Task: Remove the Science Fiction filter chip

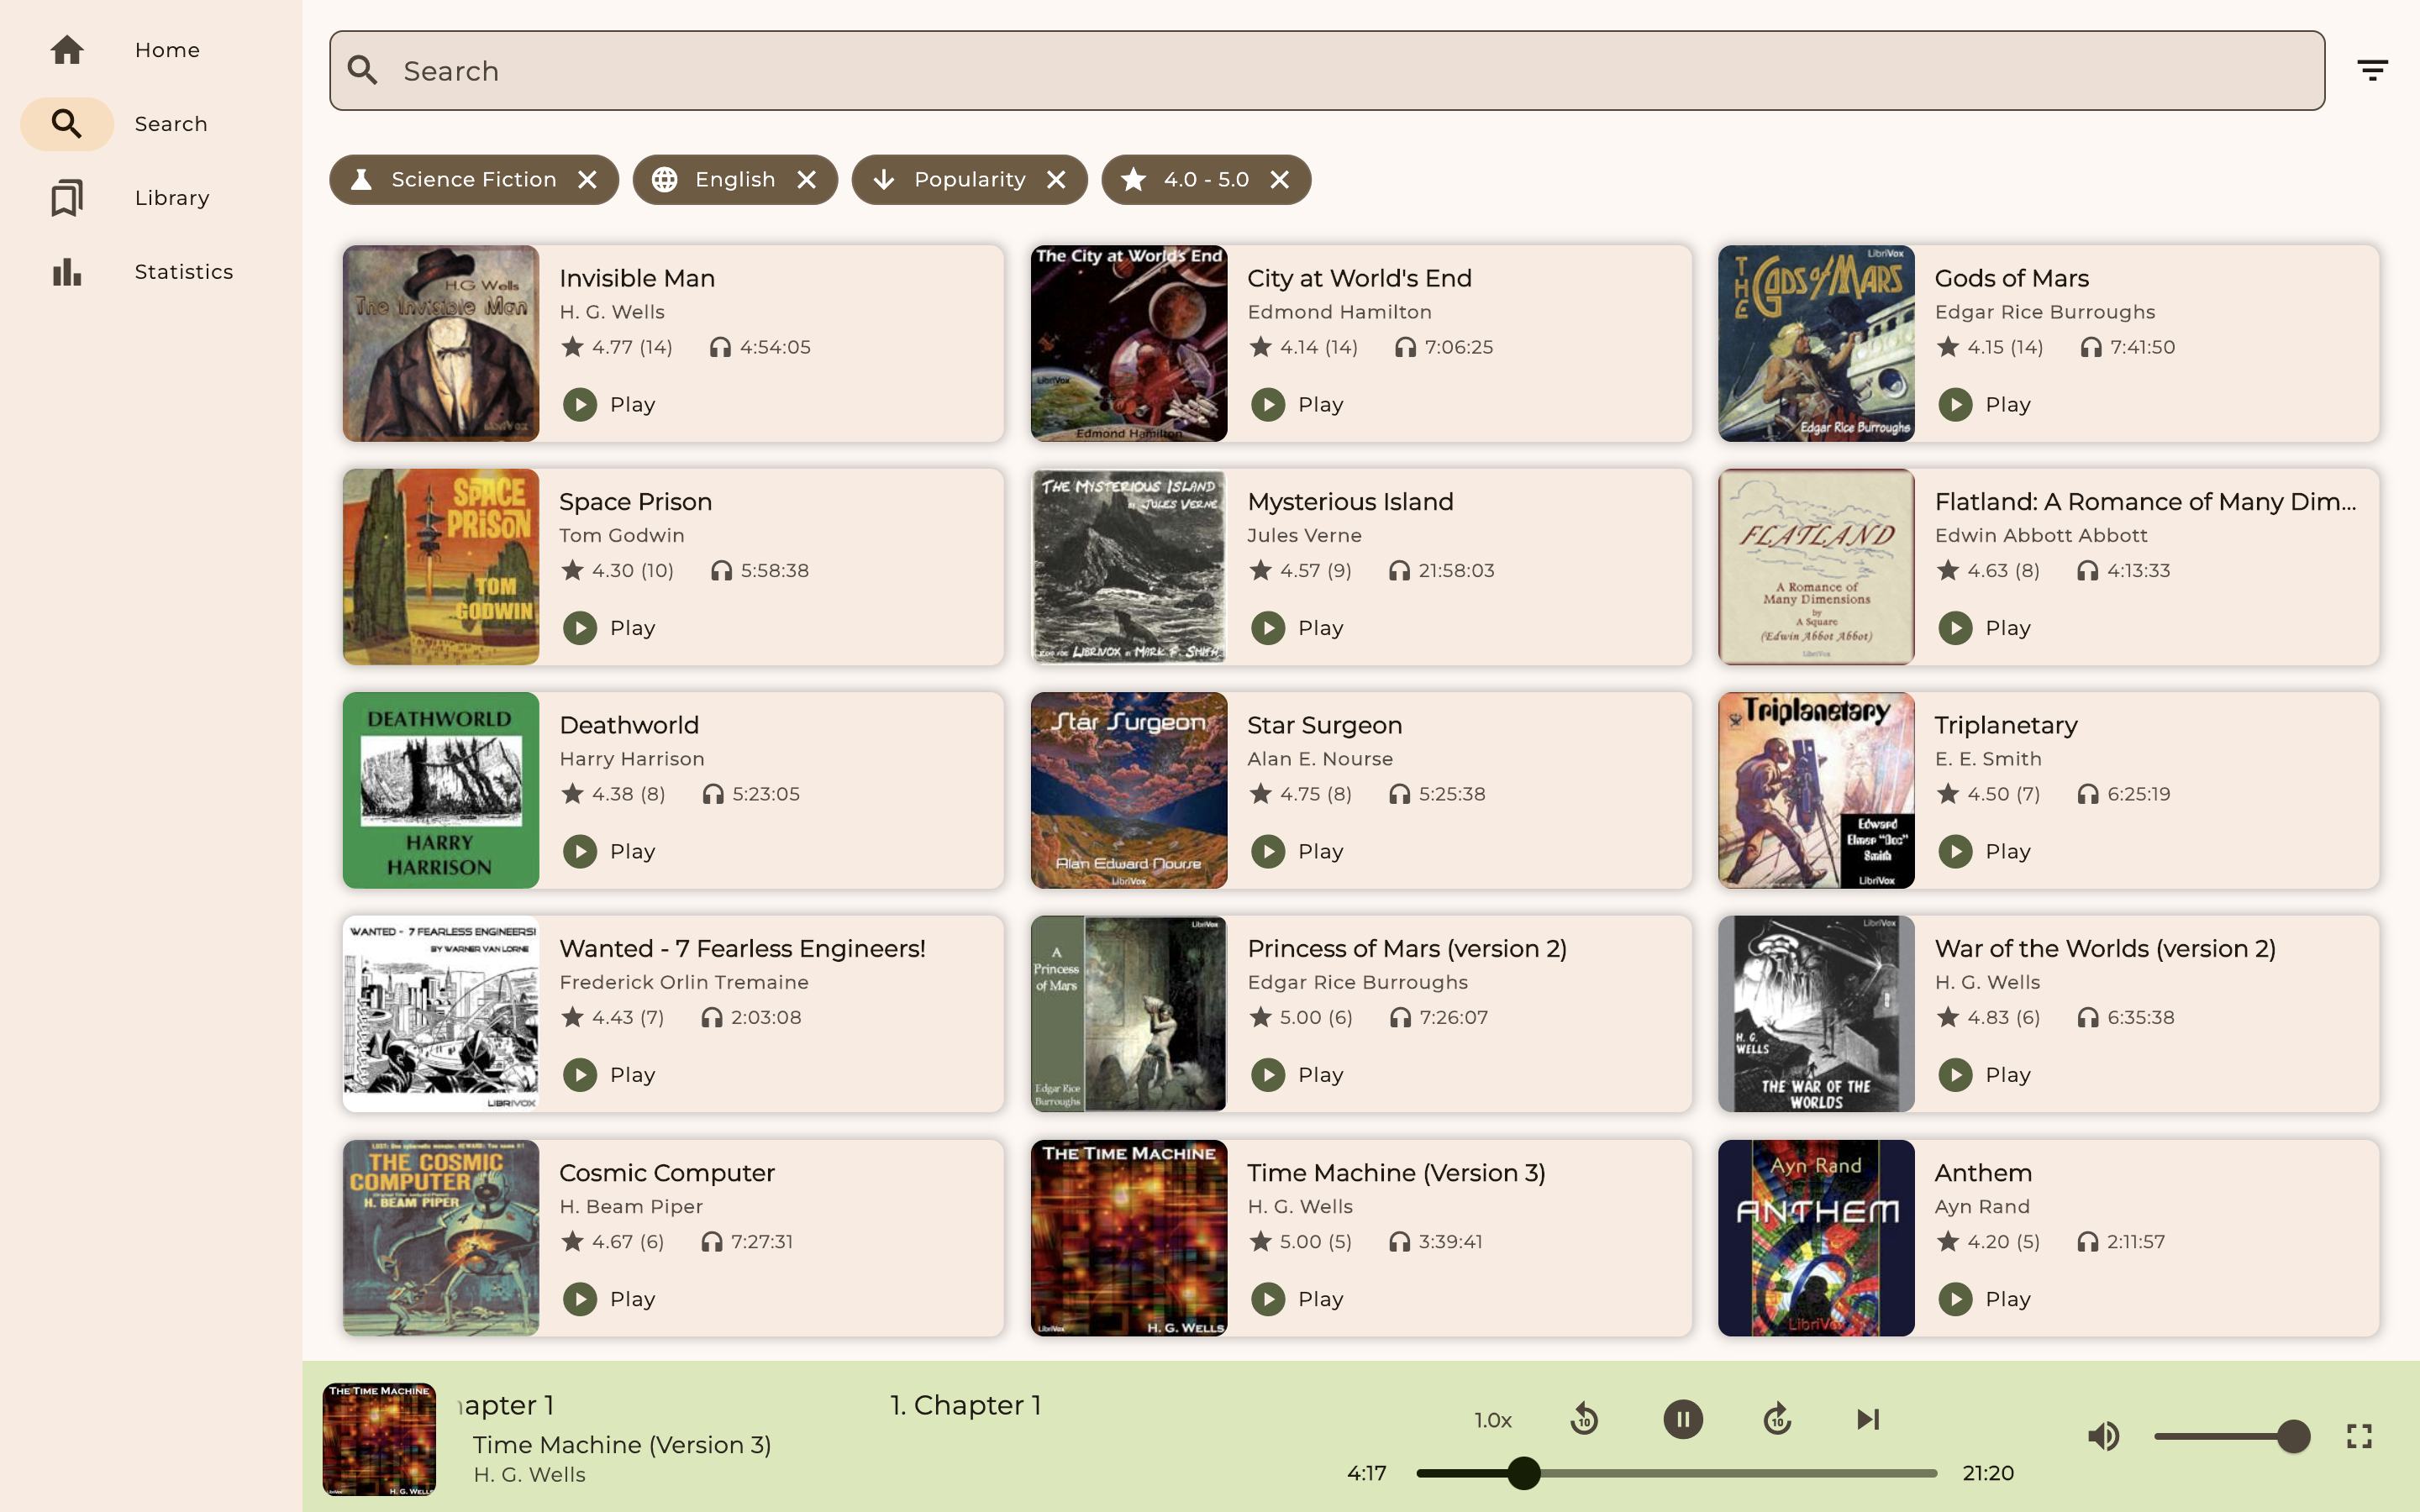Action: pyautogui.click(x=587, y=180)
